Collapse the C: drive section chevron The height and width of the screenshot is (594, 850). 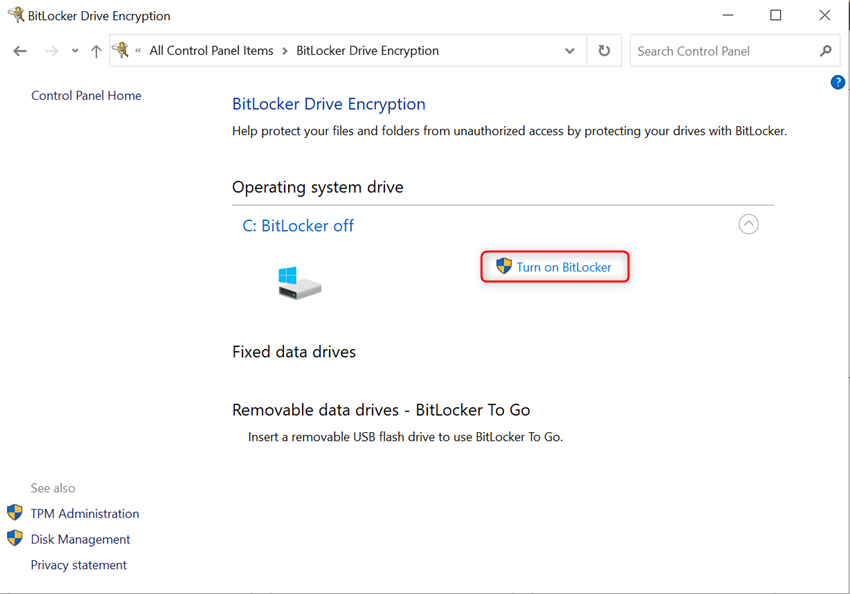click(x=748, y=224)
